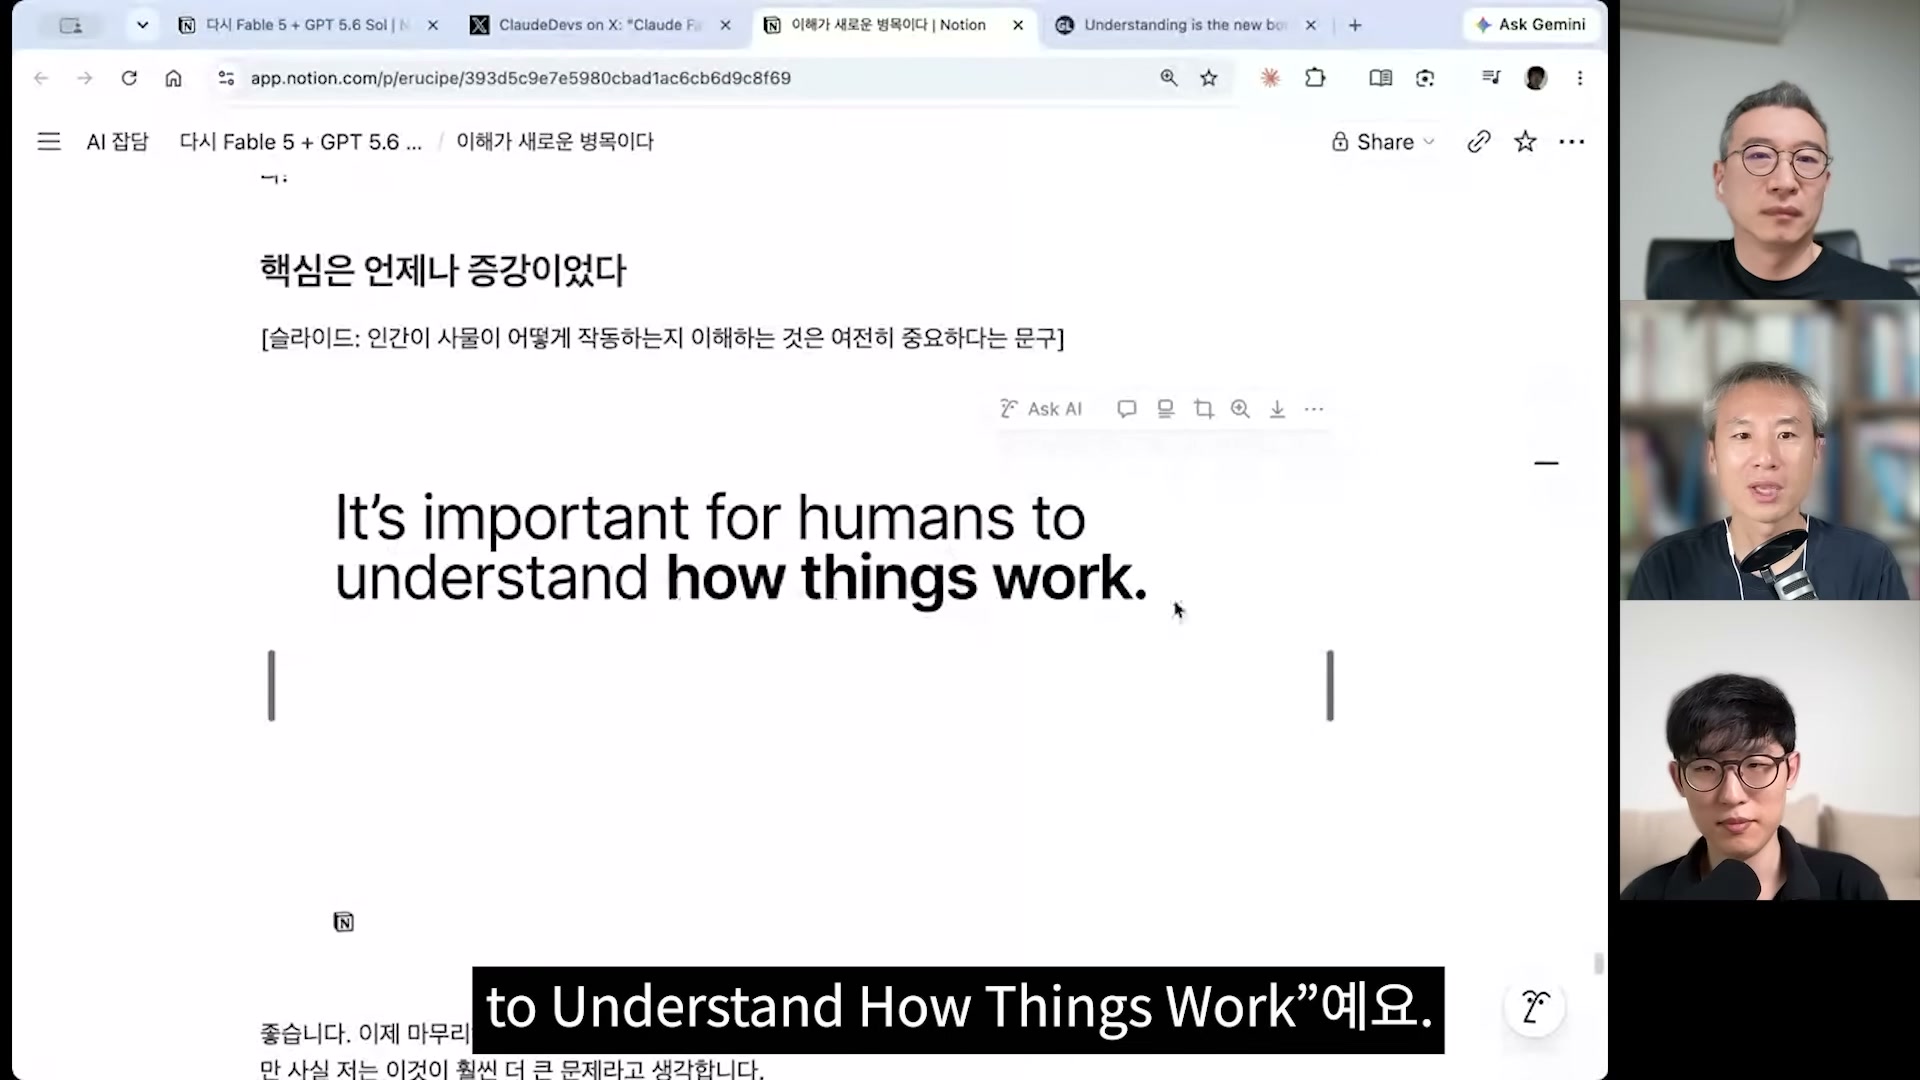Click the screenshot capture toolbar icon
Screen dimensions: 1920x1080
1425,78
